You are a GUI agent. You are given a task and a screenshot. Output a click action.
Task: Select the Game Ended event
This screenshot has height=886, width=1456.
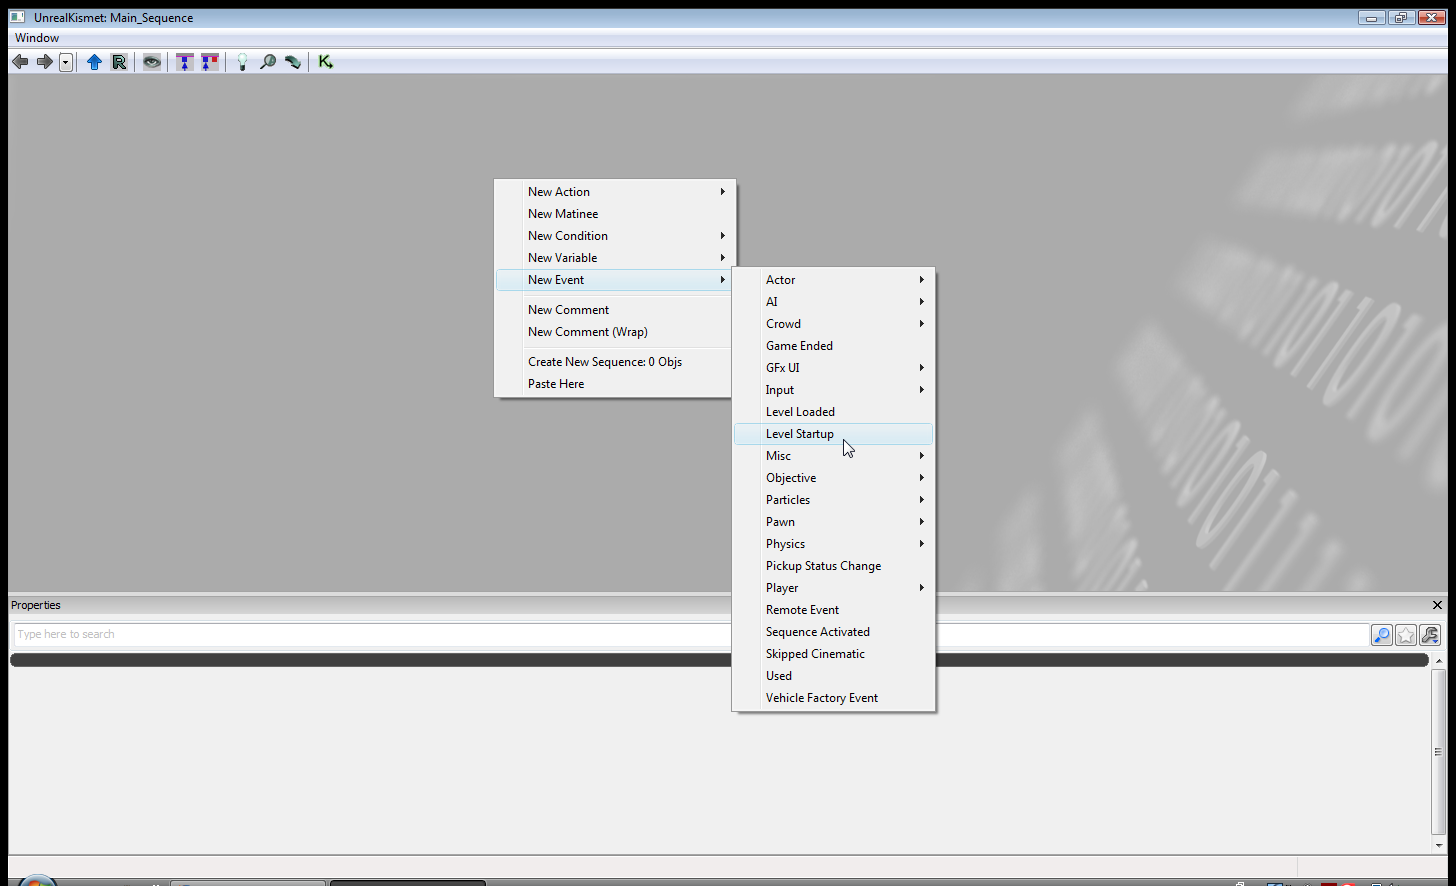tap(834, 346)
